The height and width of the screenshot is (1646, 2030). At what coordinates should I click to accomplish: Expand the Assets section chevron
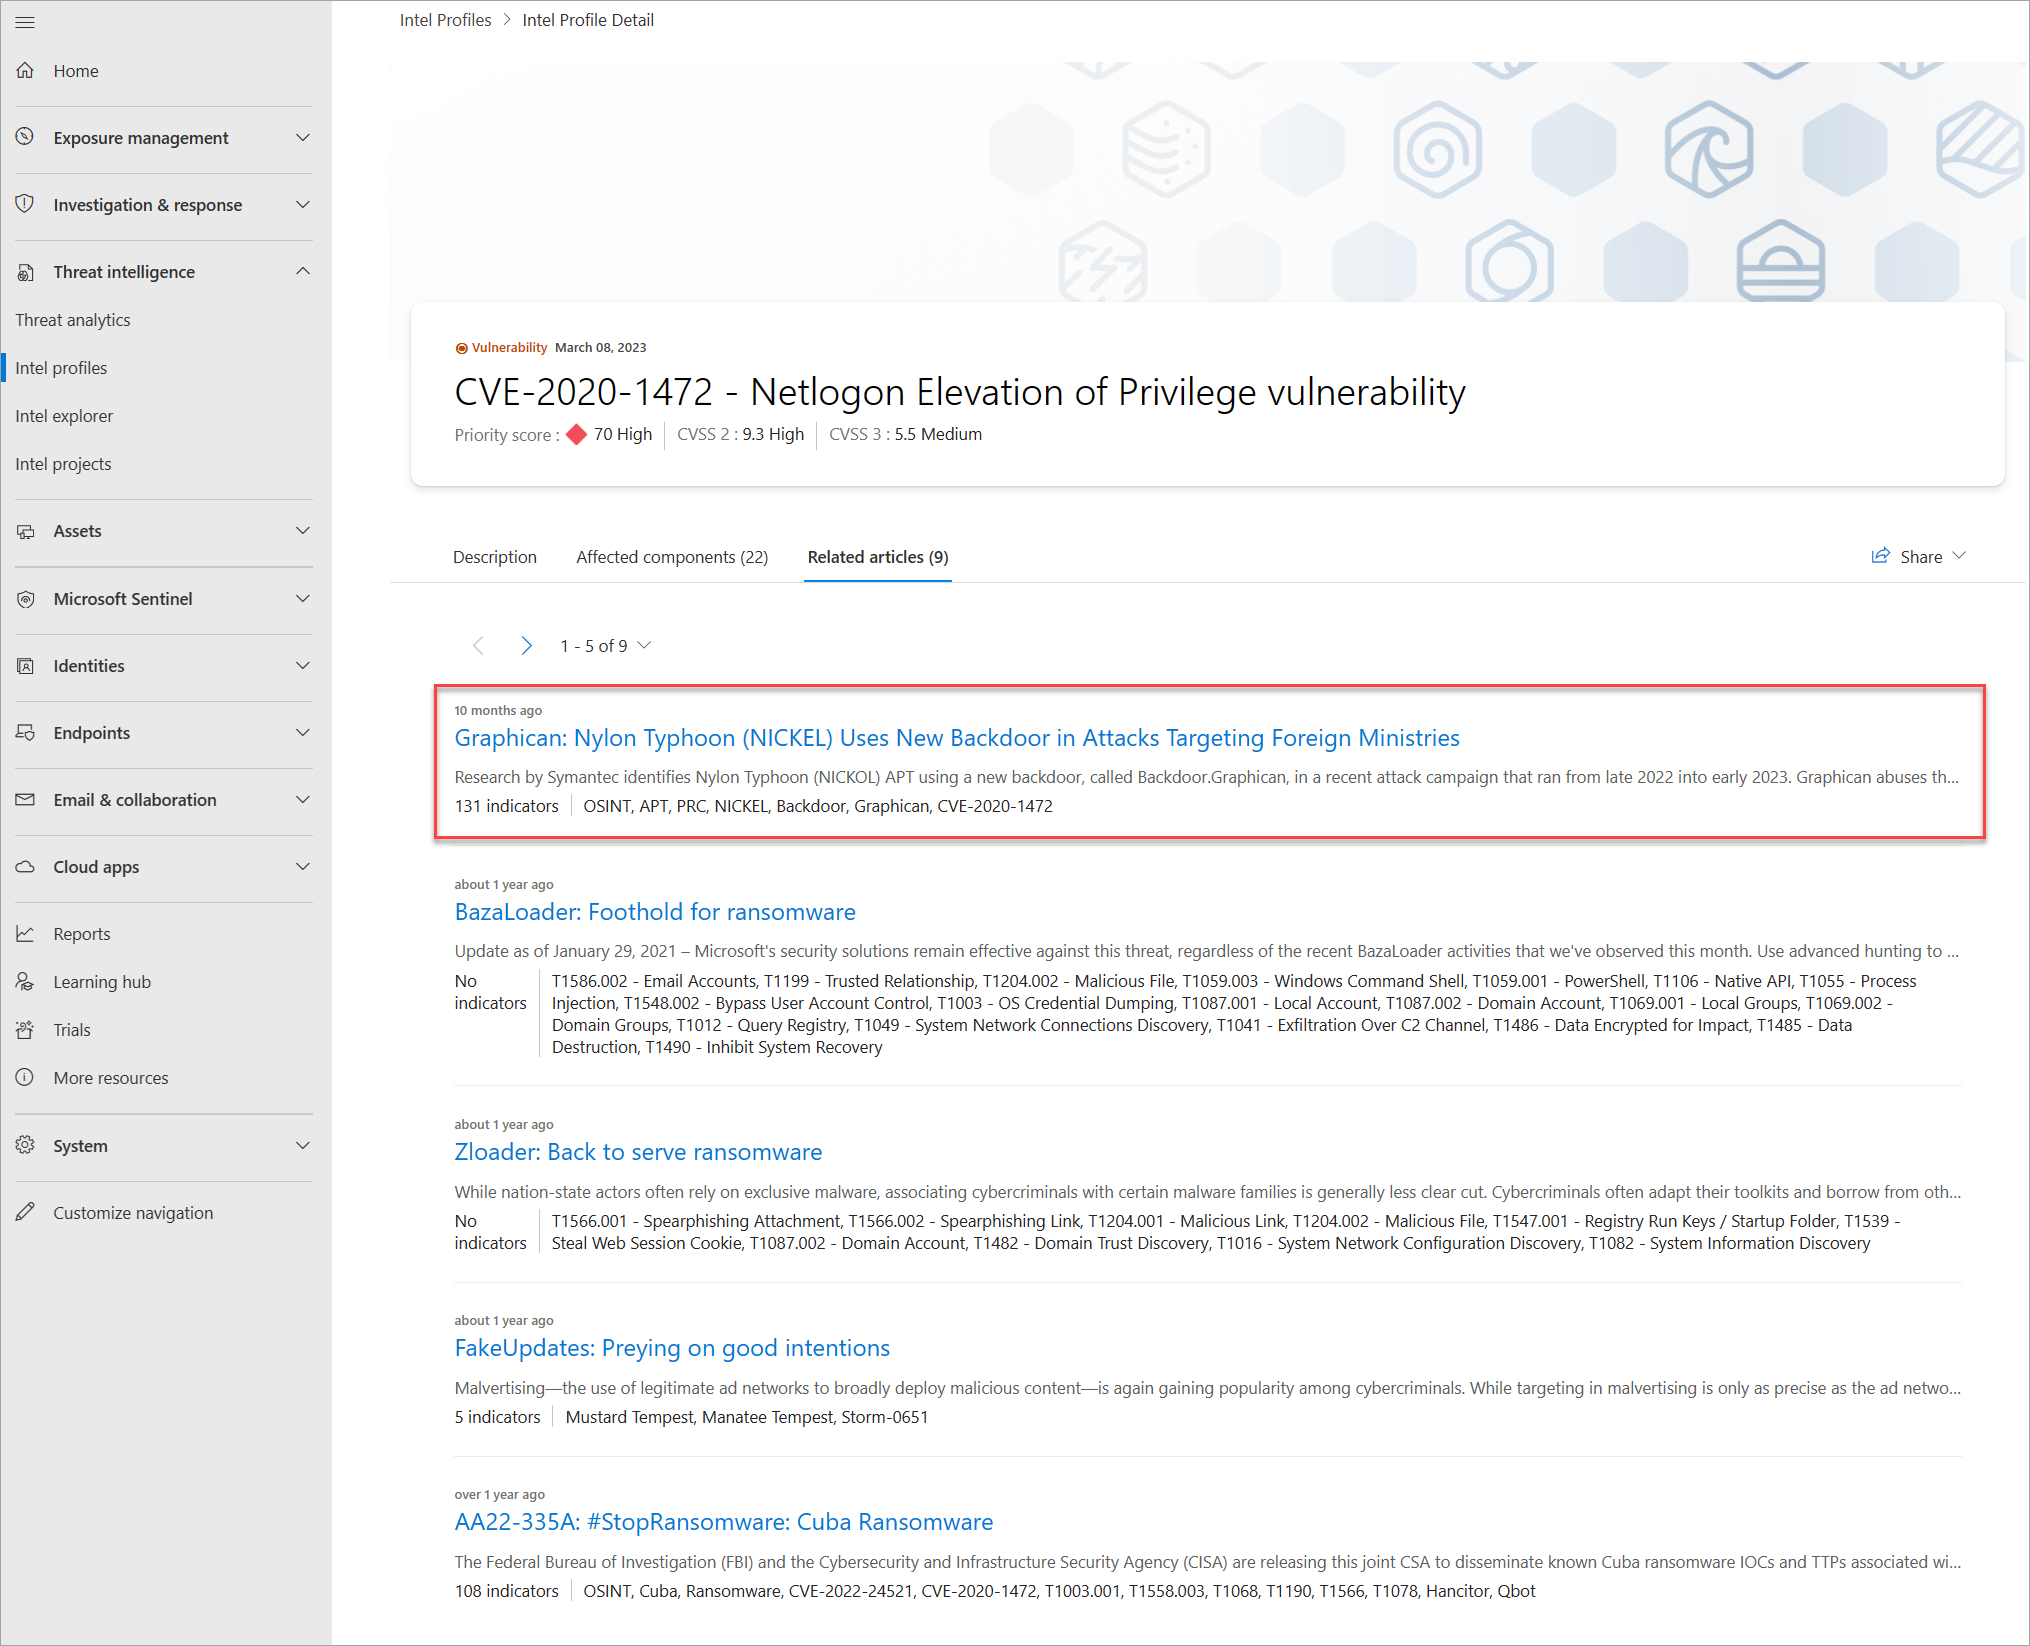303,531
